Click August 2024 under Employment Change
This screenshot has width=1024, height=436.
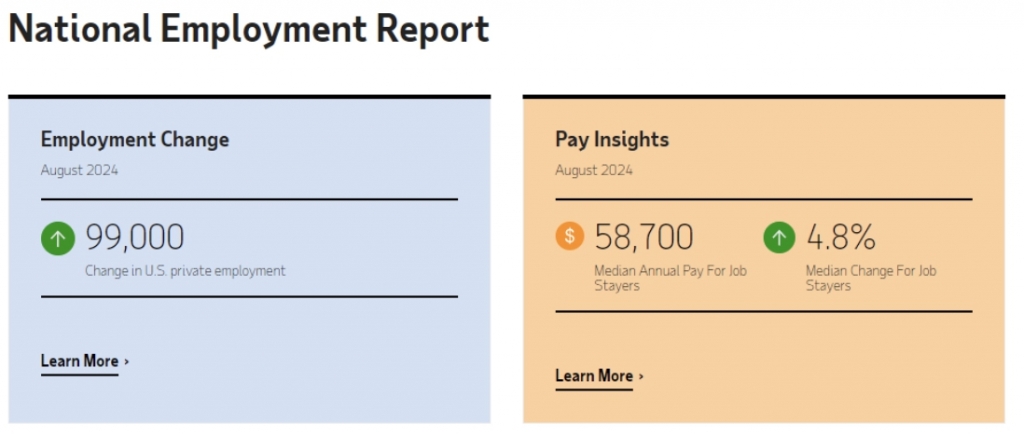pyautogui.click(x=79, y=170)
